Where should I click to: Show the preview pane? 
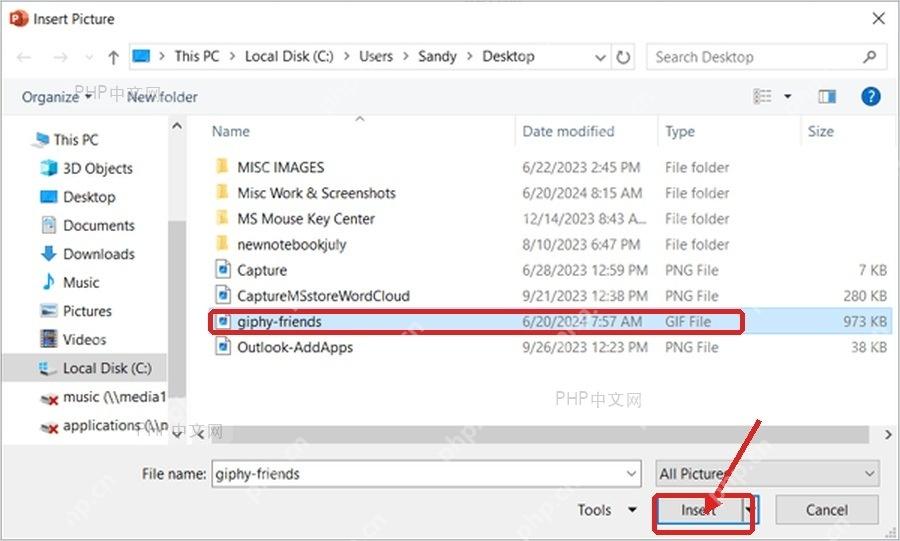(827, 96)
